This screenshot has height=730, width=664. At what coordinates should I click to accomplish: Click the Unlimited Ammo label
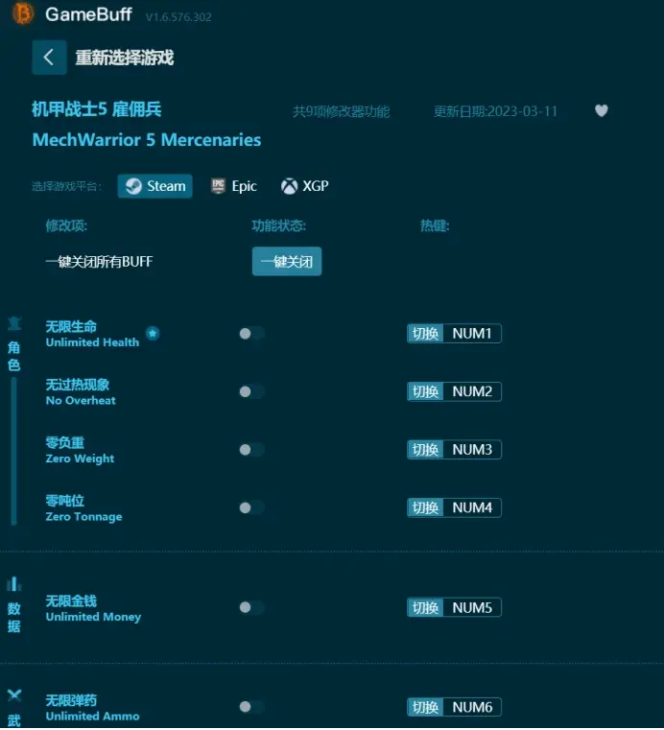92,716
